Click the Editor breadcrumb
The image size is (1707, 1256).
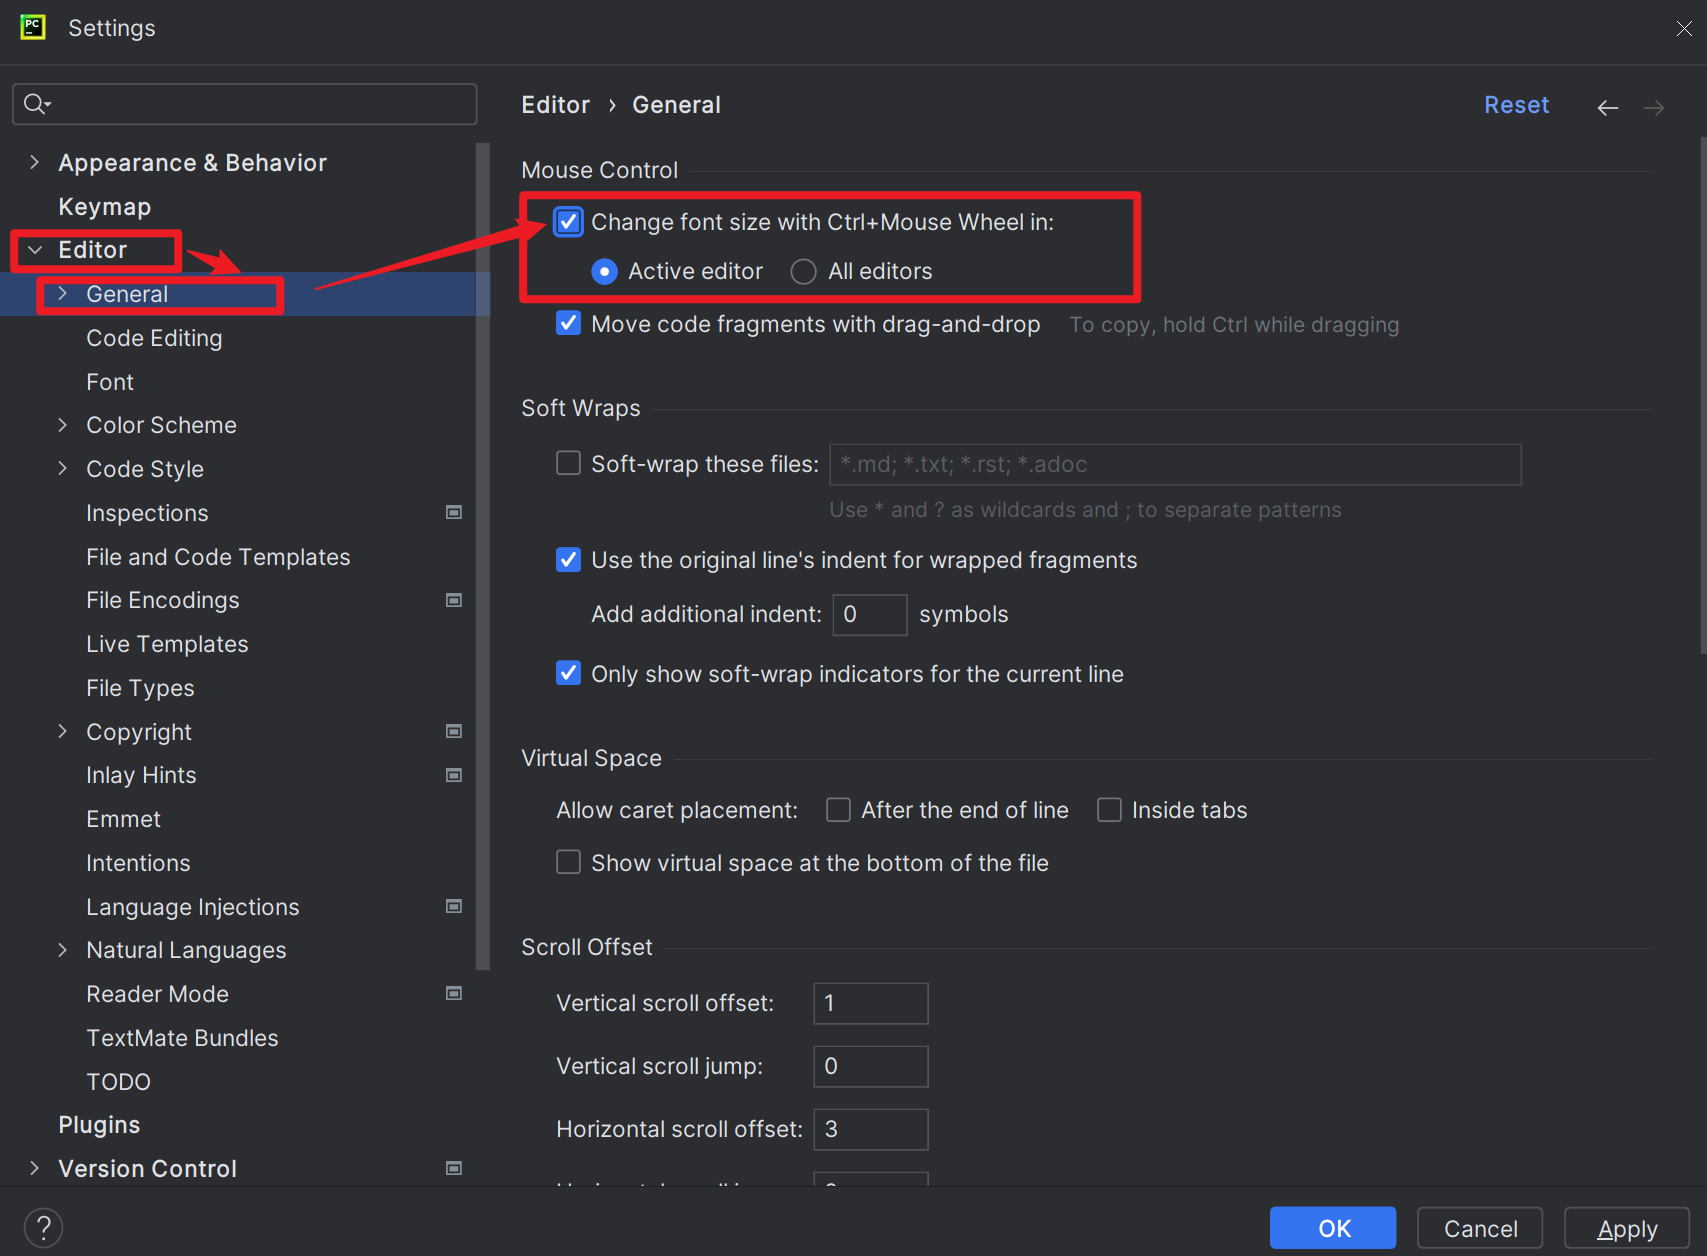(555, 105)
